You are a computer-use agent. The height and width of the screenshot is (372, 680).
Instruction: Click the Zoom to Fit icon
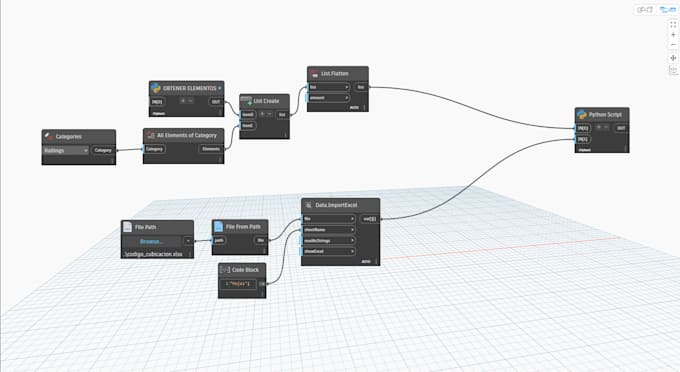pos(673,25)
